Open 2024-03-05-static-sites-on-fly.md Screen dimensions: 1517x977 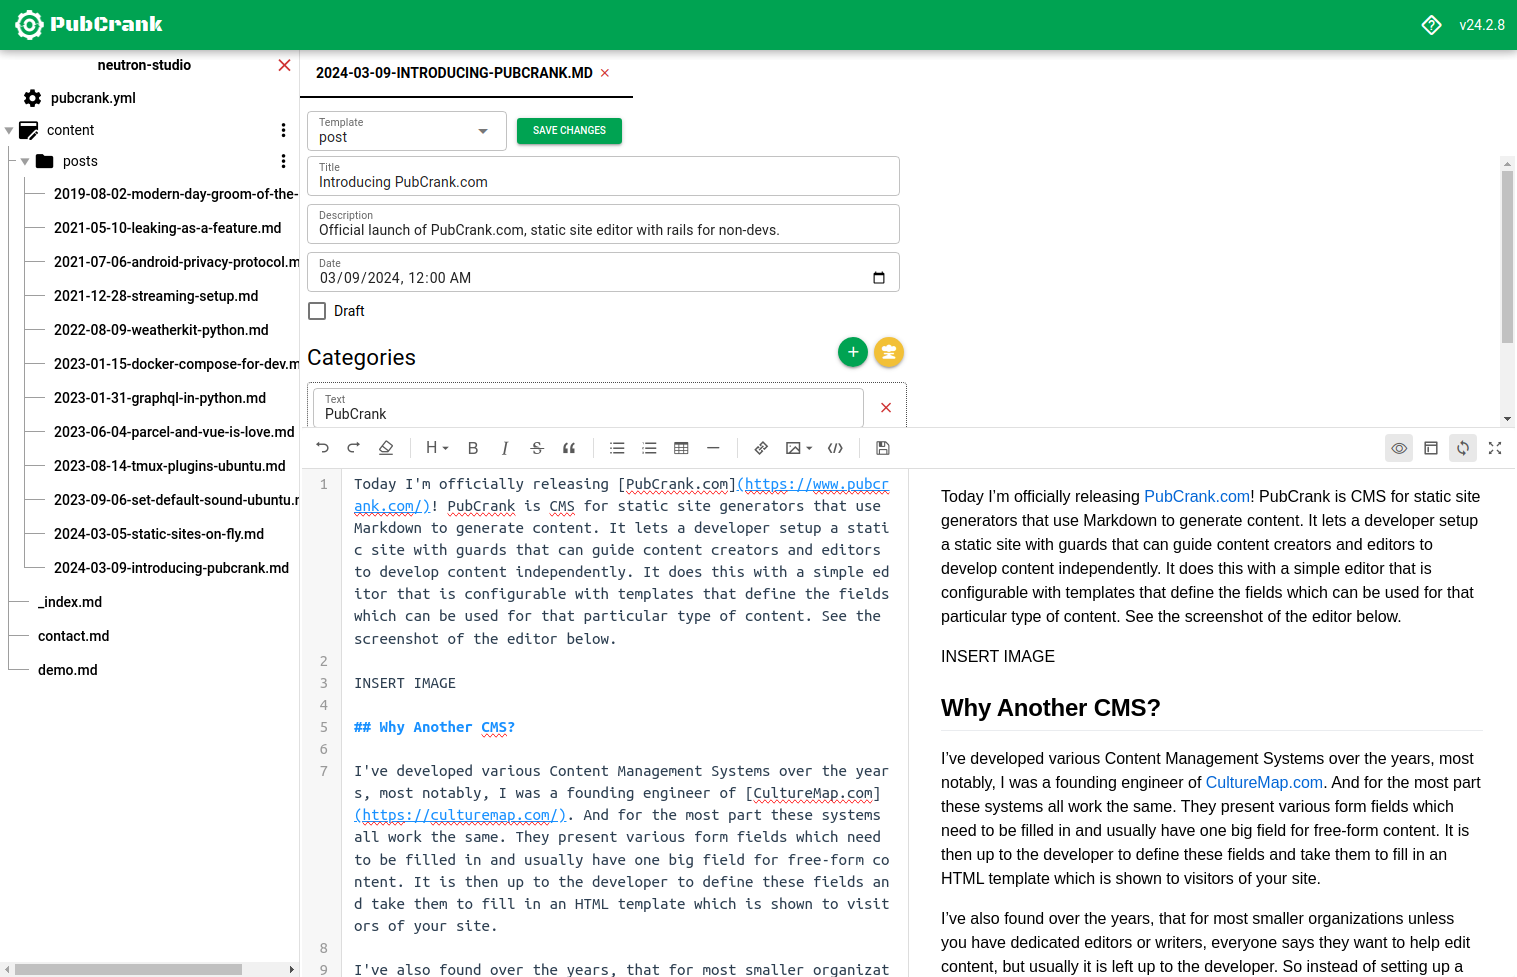pos(159,534)
